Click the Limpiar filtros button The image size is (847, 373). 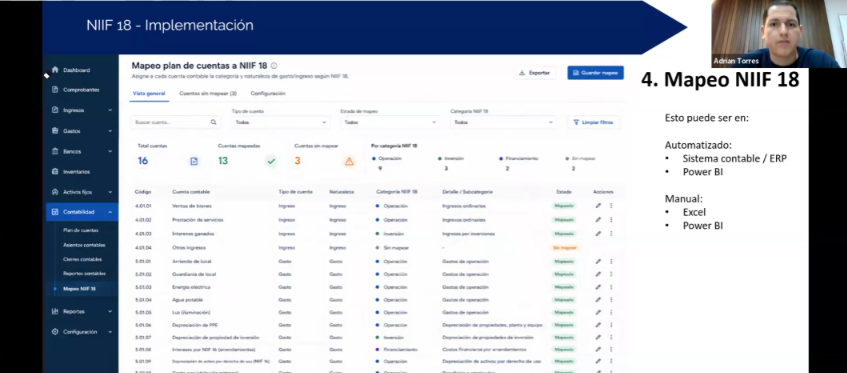[593, 123]
